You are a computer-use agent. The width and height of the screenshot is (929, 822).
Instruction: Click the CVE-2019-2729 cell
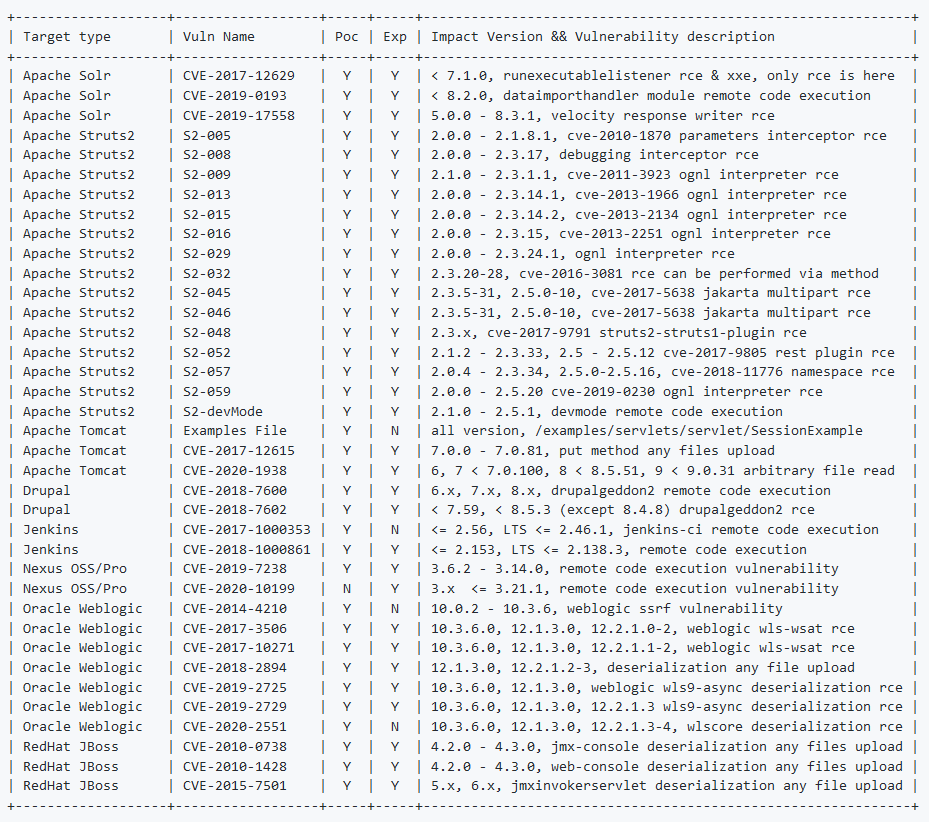(235, 707)
